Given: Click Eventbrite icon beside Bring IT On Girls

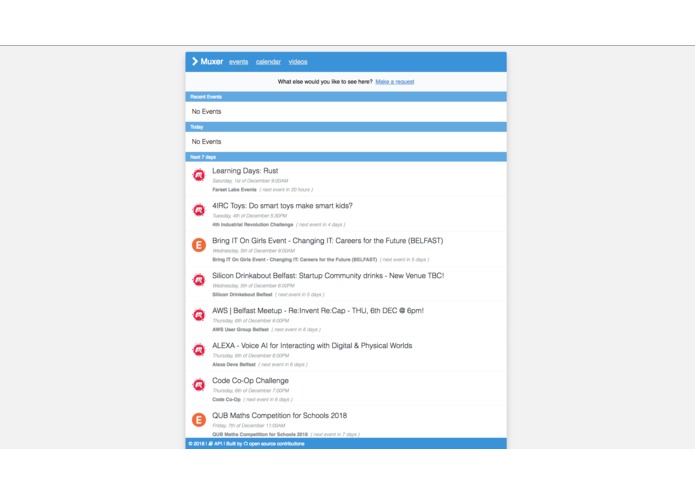Looking at the screenshot, I should [199, 245].
